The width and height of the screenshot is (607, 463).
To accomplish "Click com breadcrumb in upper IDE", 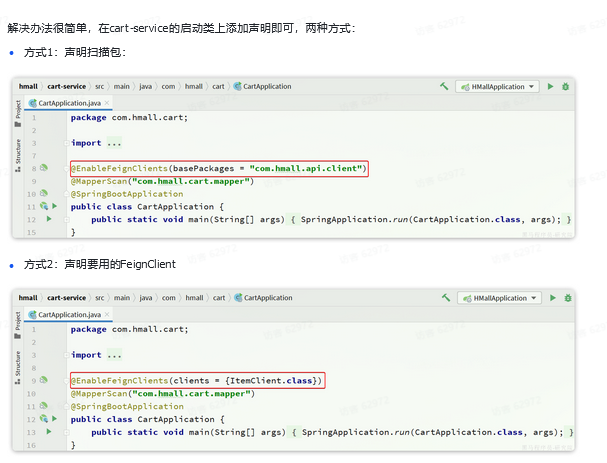I will pos(168,86).
